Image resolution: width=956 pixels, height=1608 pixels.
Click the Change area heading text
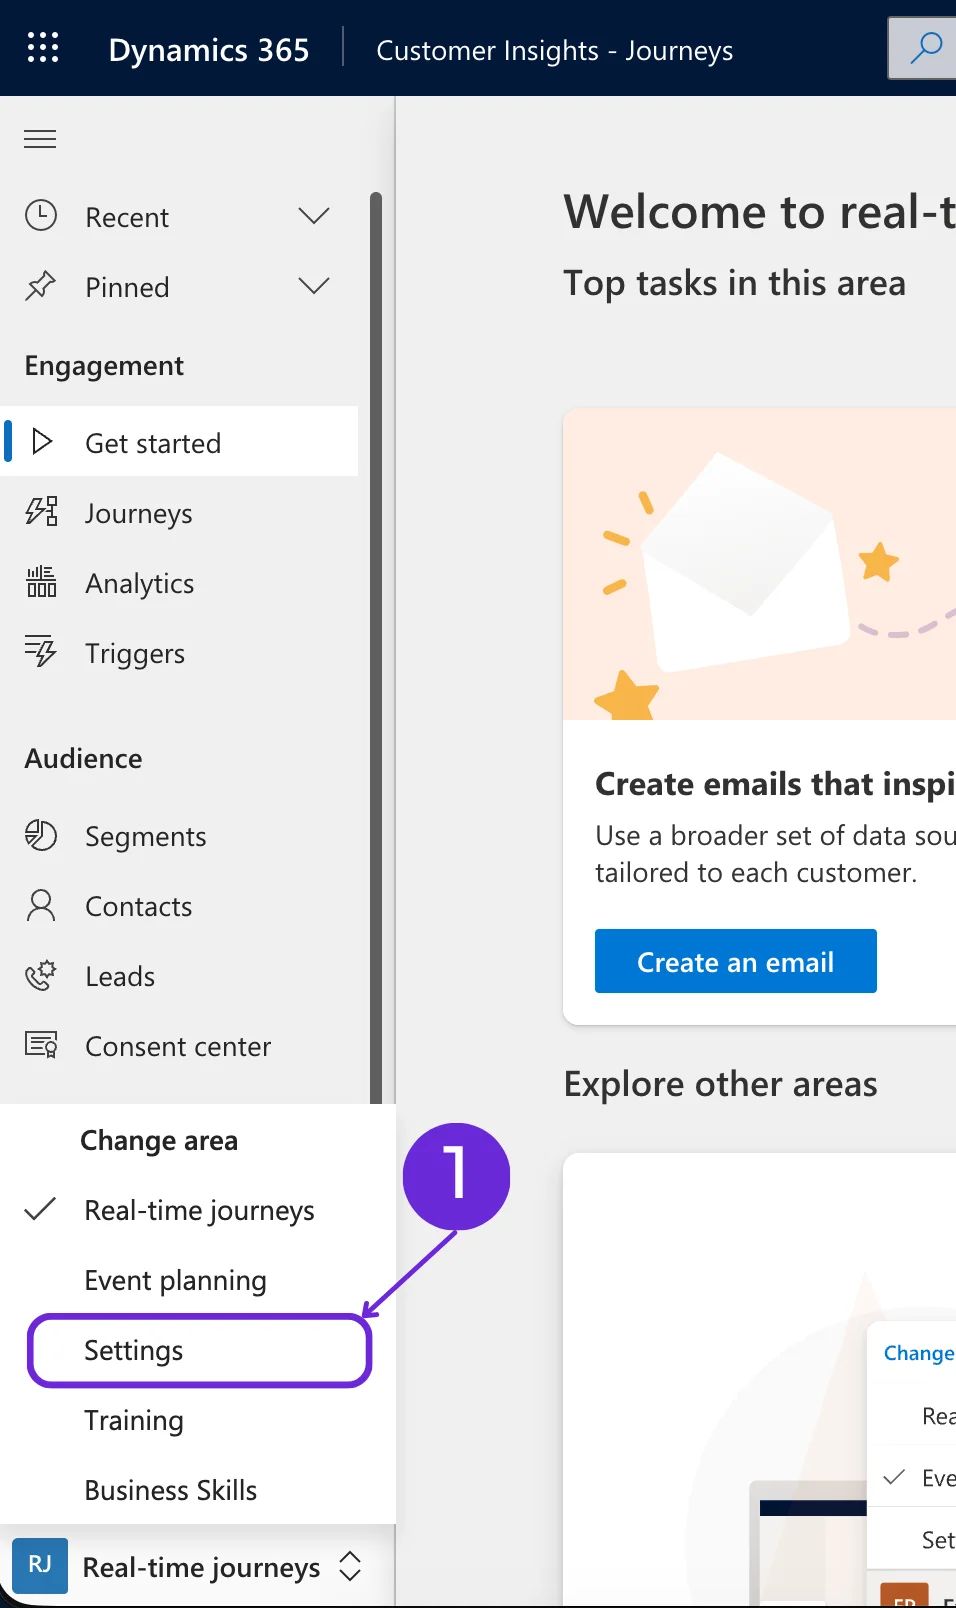click(159, 1140)
